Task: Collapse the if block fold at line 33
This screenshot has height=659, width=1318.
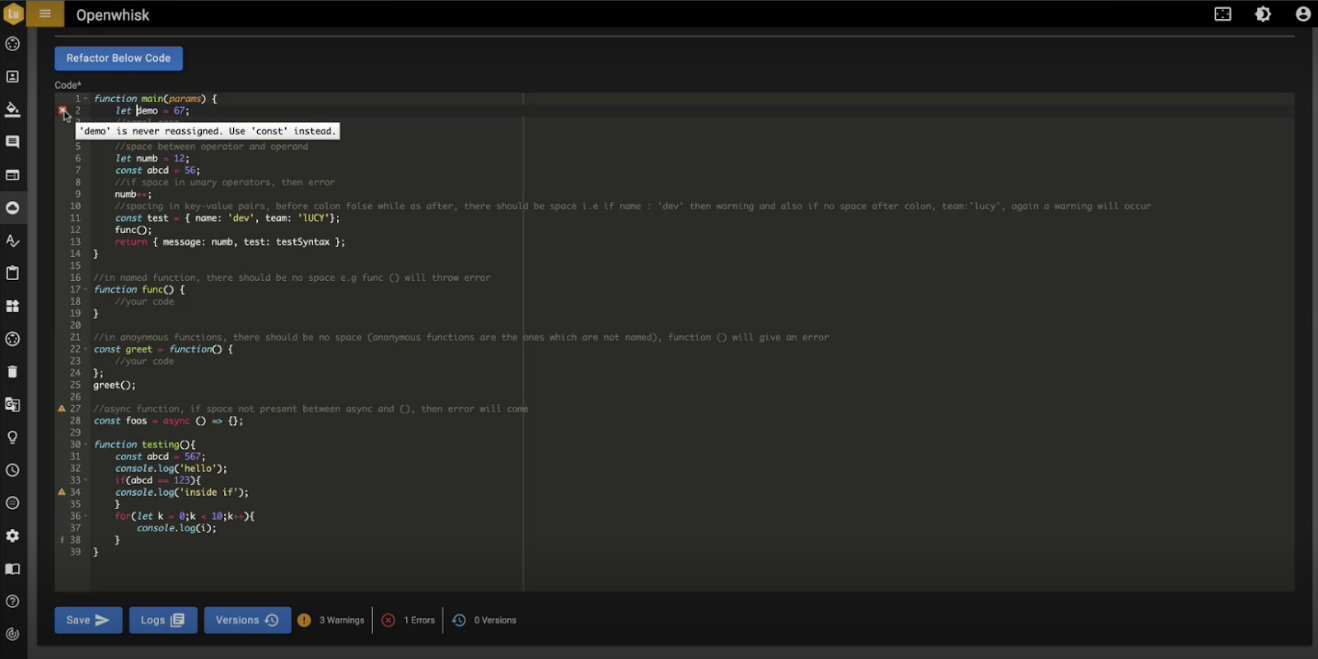Action: (x=86, y=481)
